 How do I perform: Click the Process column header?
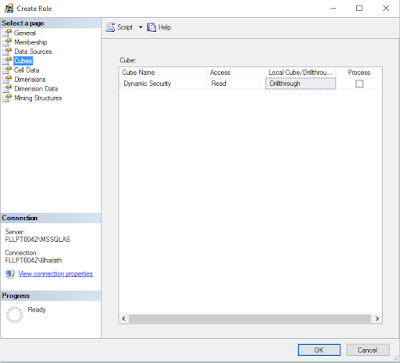point(359,72)
